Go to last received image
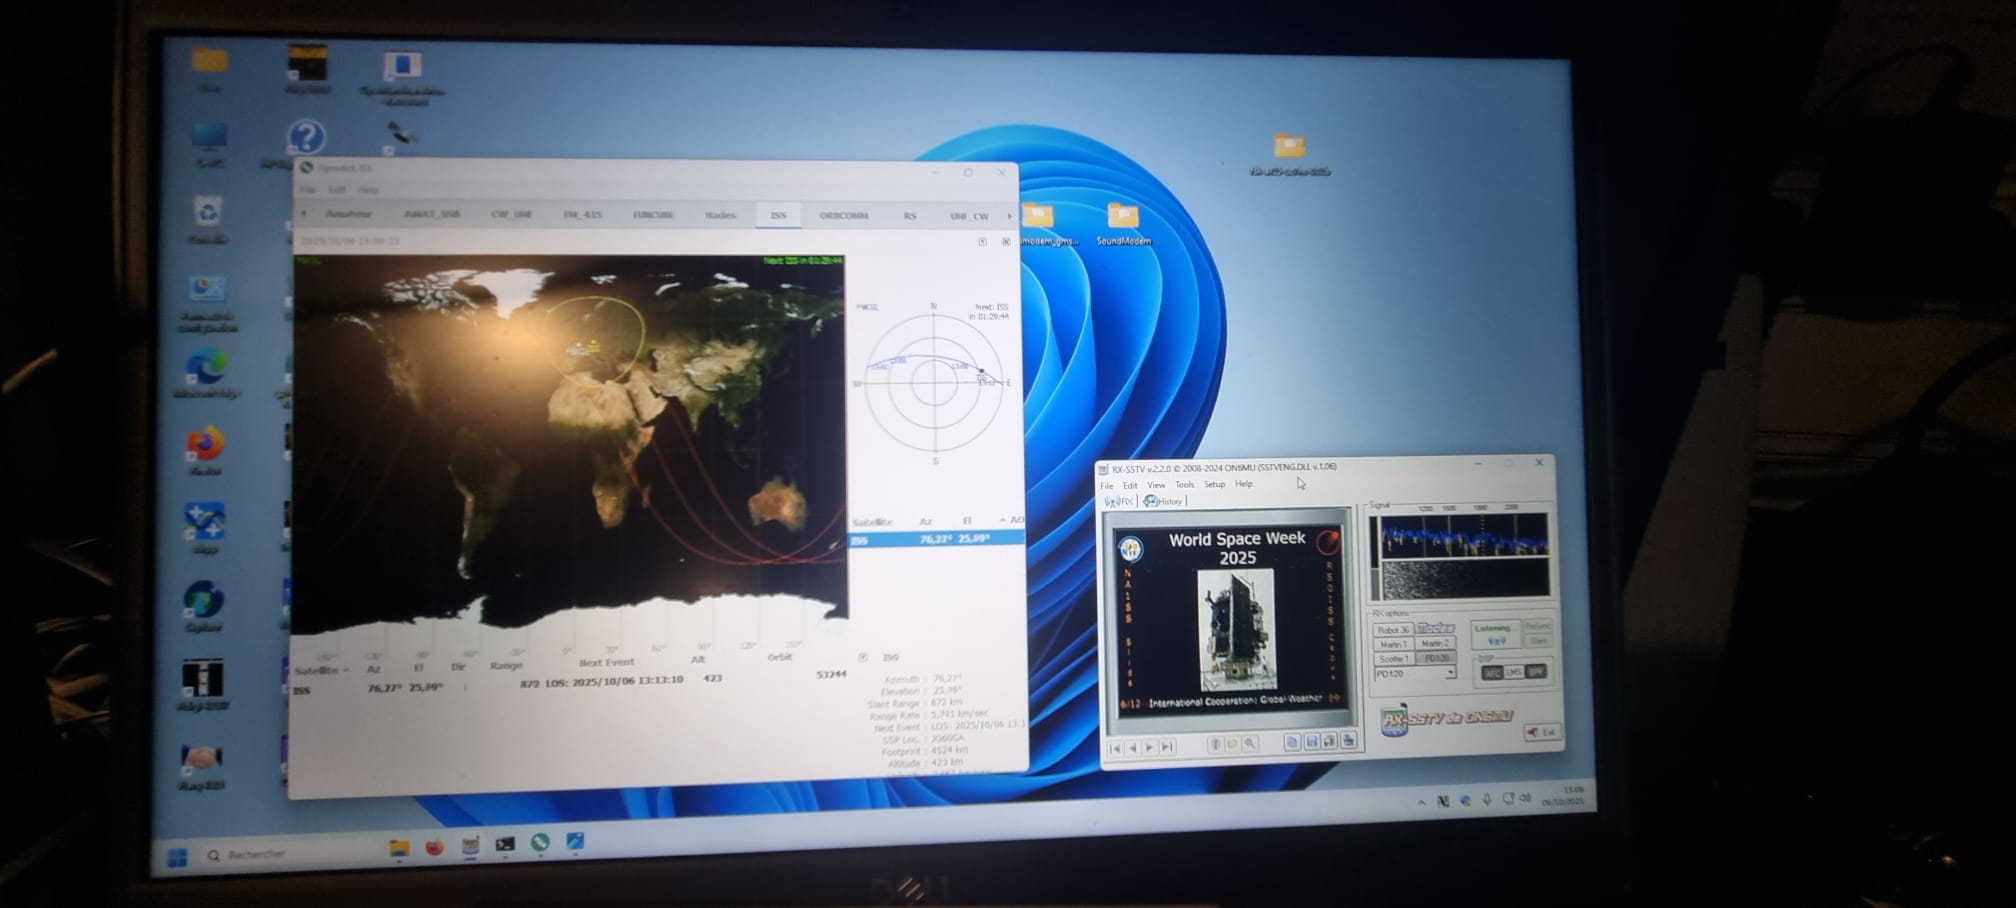Image resolution: width=2016 pixels, height=908 pixels. 1167,747
